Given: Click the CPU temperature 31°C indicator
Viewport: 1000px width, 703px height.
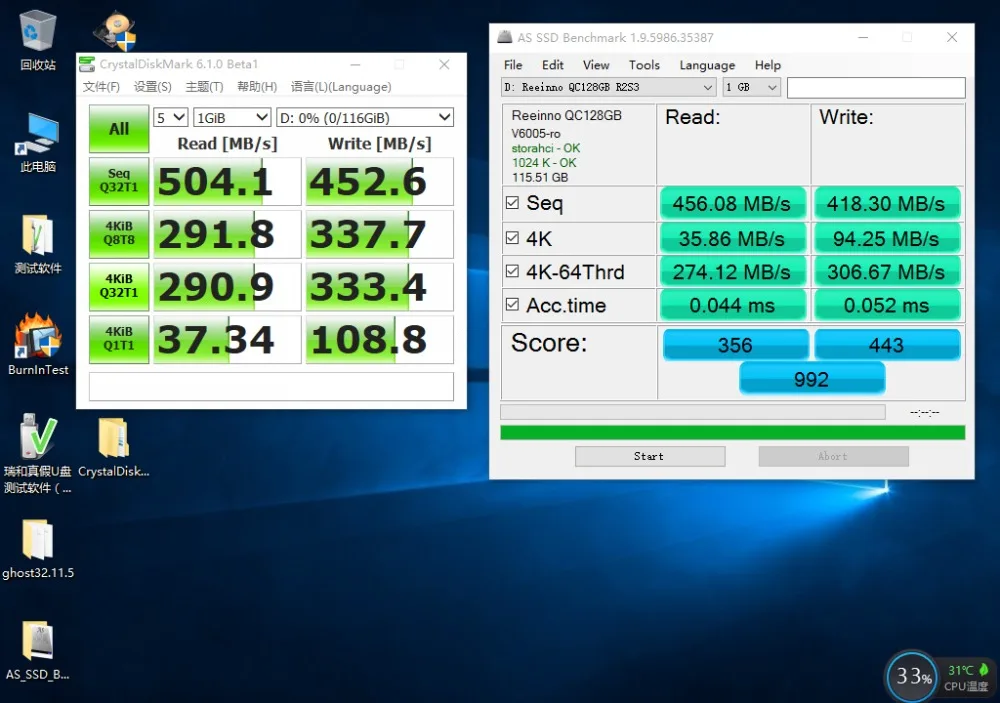Looking at the screenshot, I should point(967,677).
